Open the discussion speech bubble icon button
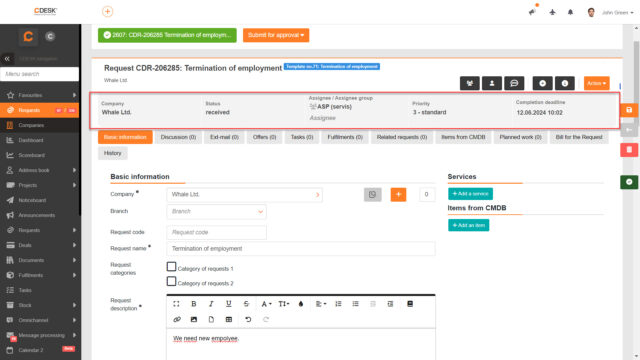Screen dimensions: 640x360 pyautogui.click(x=514, y=83)
